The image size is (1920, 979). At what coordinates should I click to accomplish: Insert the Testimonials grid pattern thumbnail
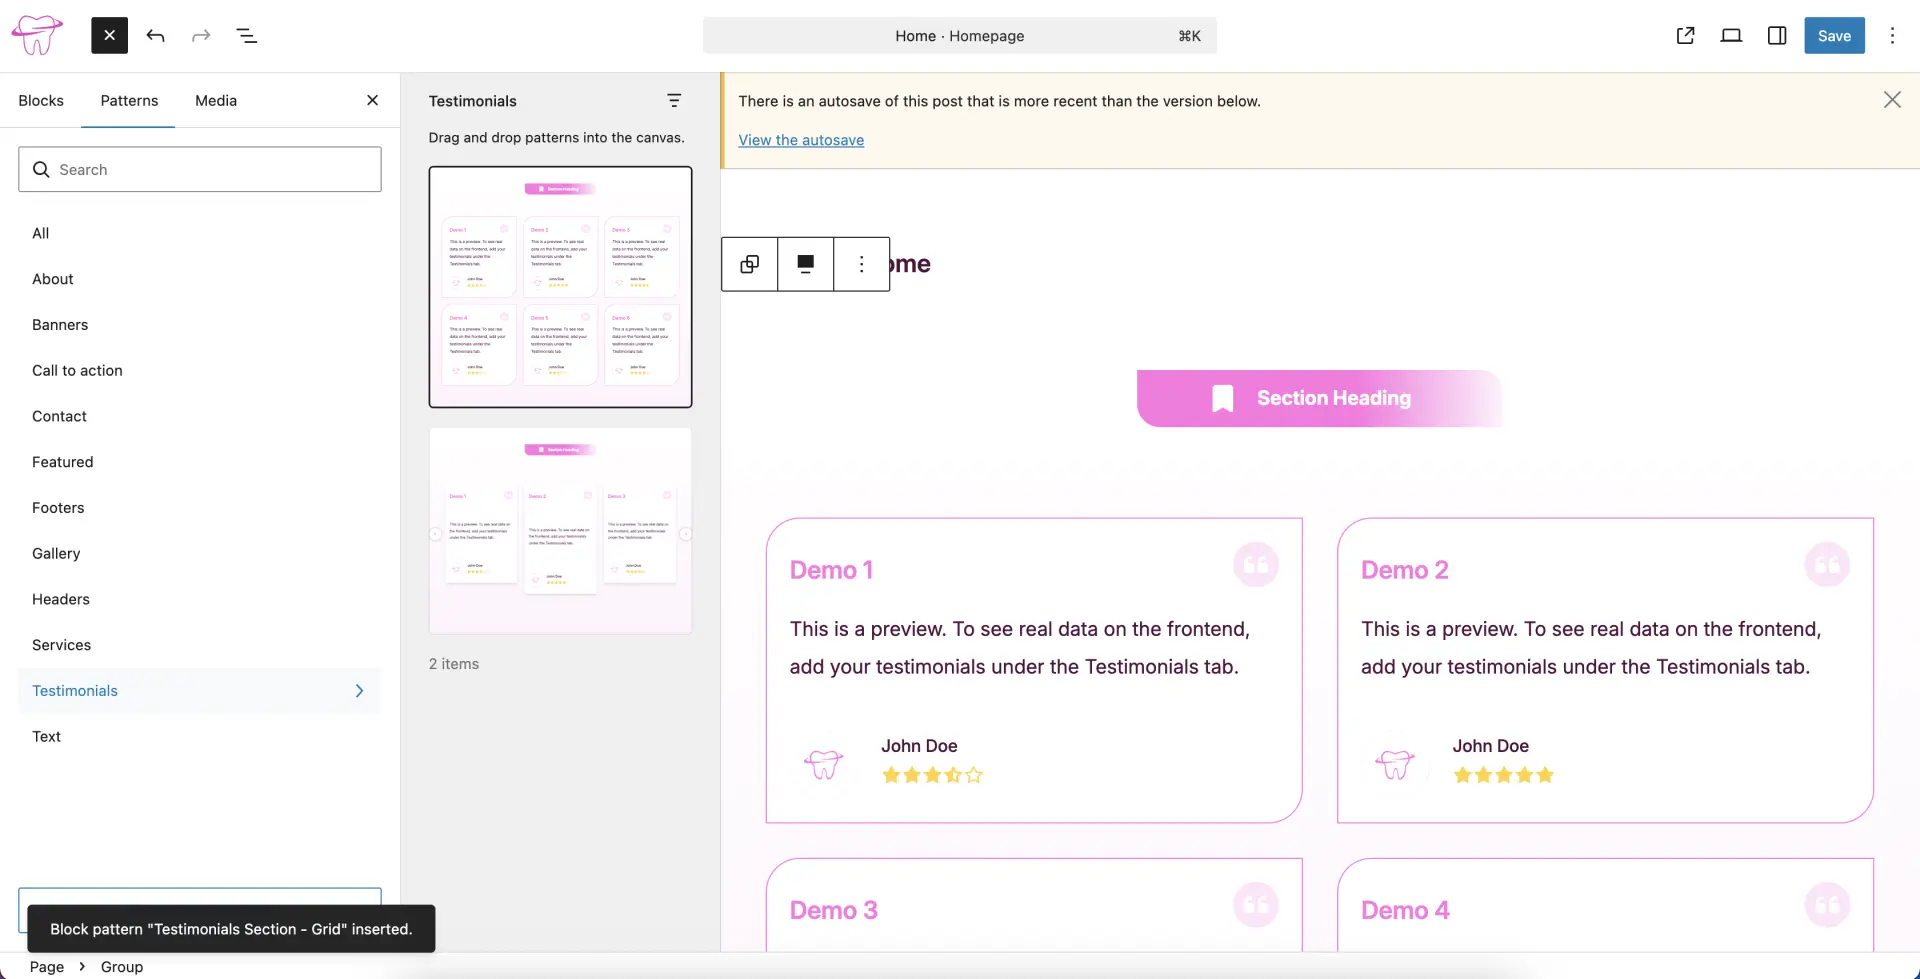click(x=560, y=287)
